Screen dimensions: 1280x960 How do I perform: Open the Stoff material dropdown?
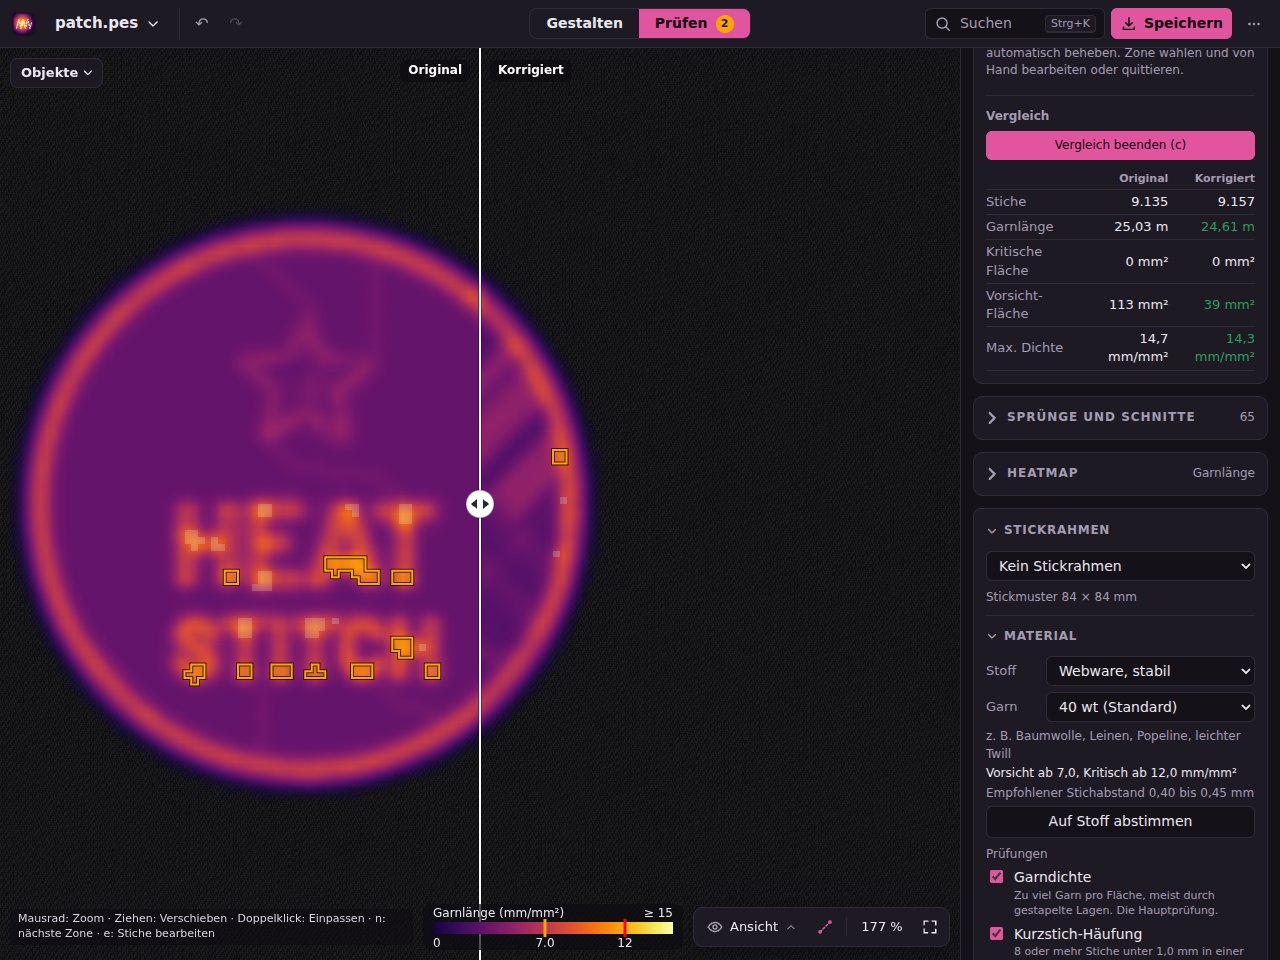(1150, 671)
